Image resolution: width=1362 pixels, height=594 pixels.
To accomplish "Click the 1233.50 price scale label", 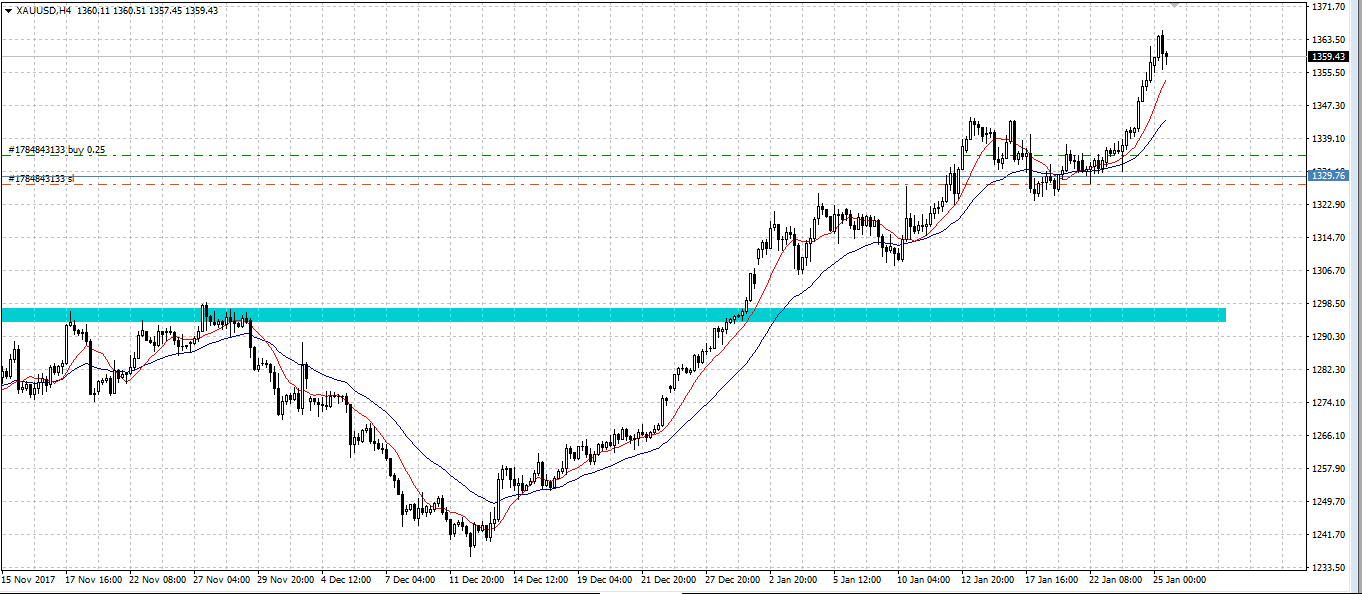I will coord(1327,568).
